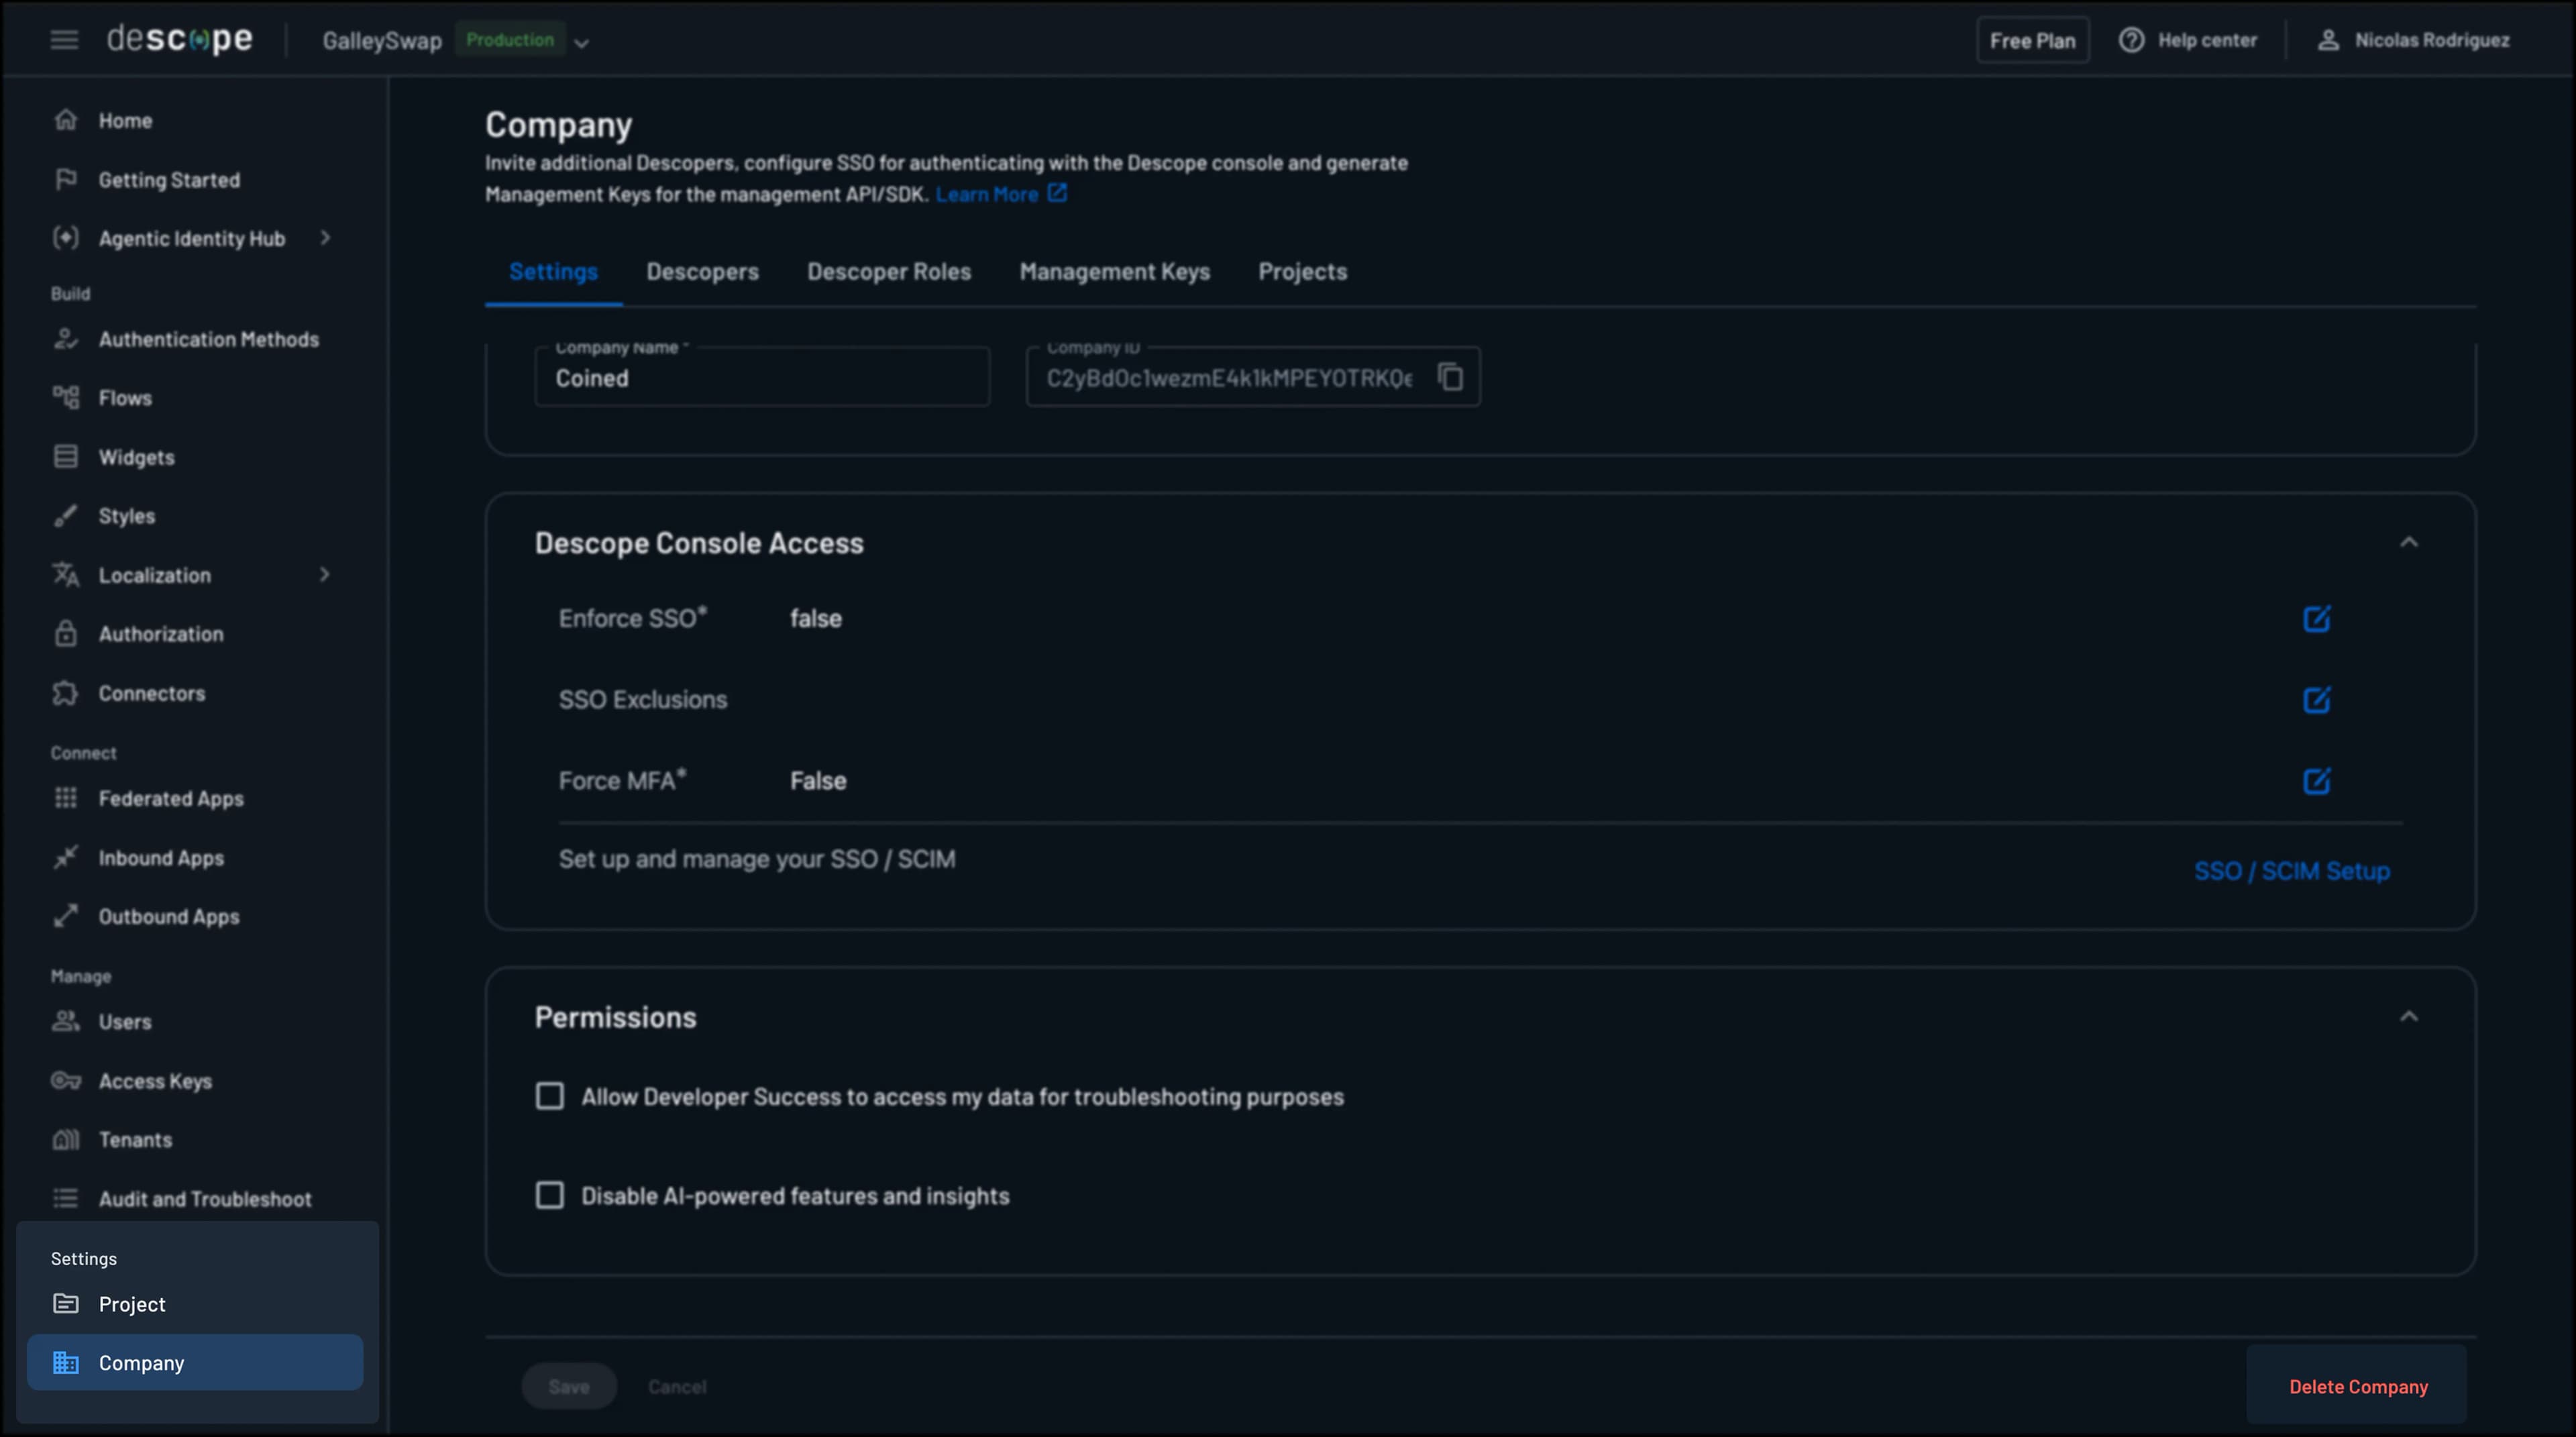Image resolution: width=2576 pixels, height=1437 pixels.
Task: Open the Production environment dropdown
Action: click(x=581, y=43)
